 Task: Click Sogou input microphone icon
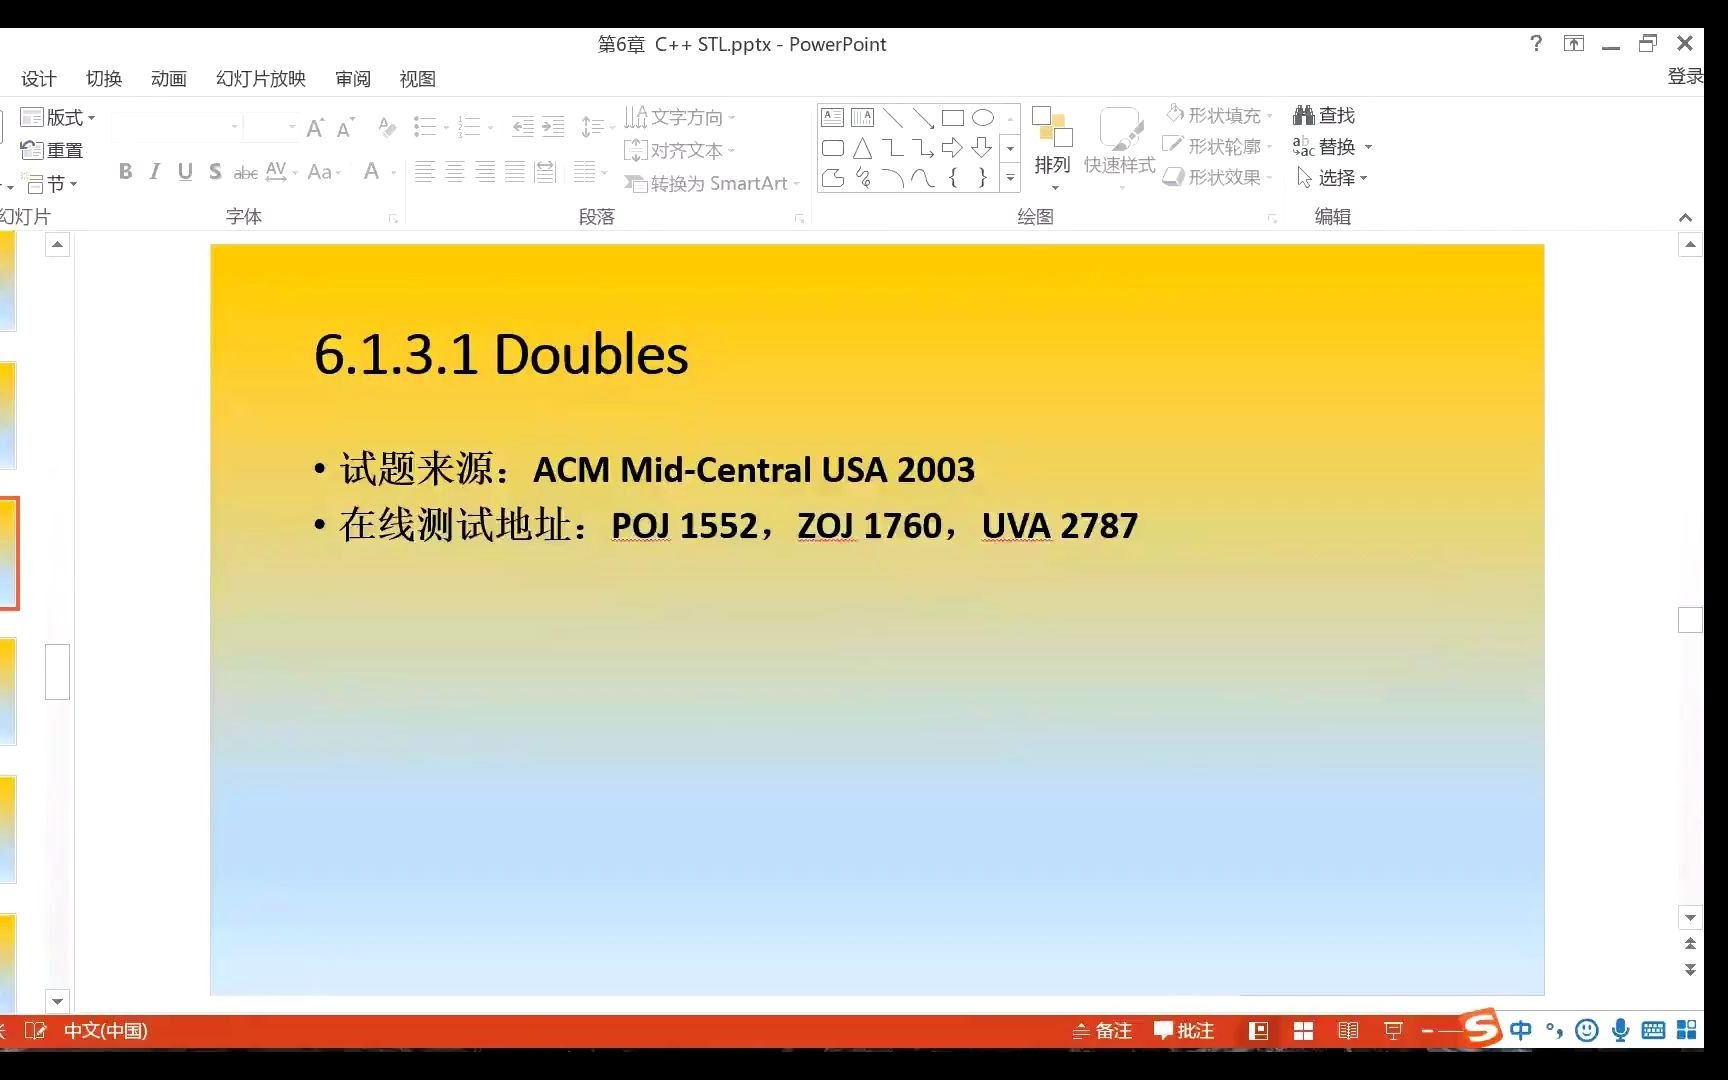tap(1621, 1030)
